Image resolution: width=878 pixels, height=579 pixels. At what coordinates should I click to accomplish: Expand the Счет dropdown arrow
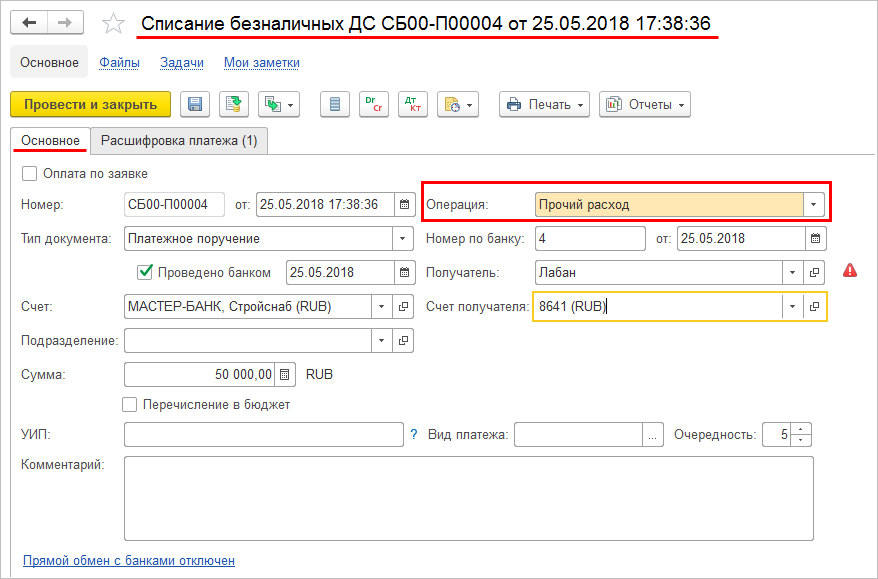pyautogui.click(x=381, y=307)
